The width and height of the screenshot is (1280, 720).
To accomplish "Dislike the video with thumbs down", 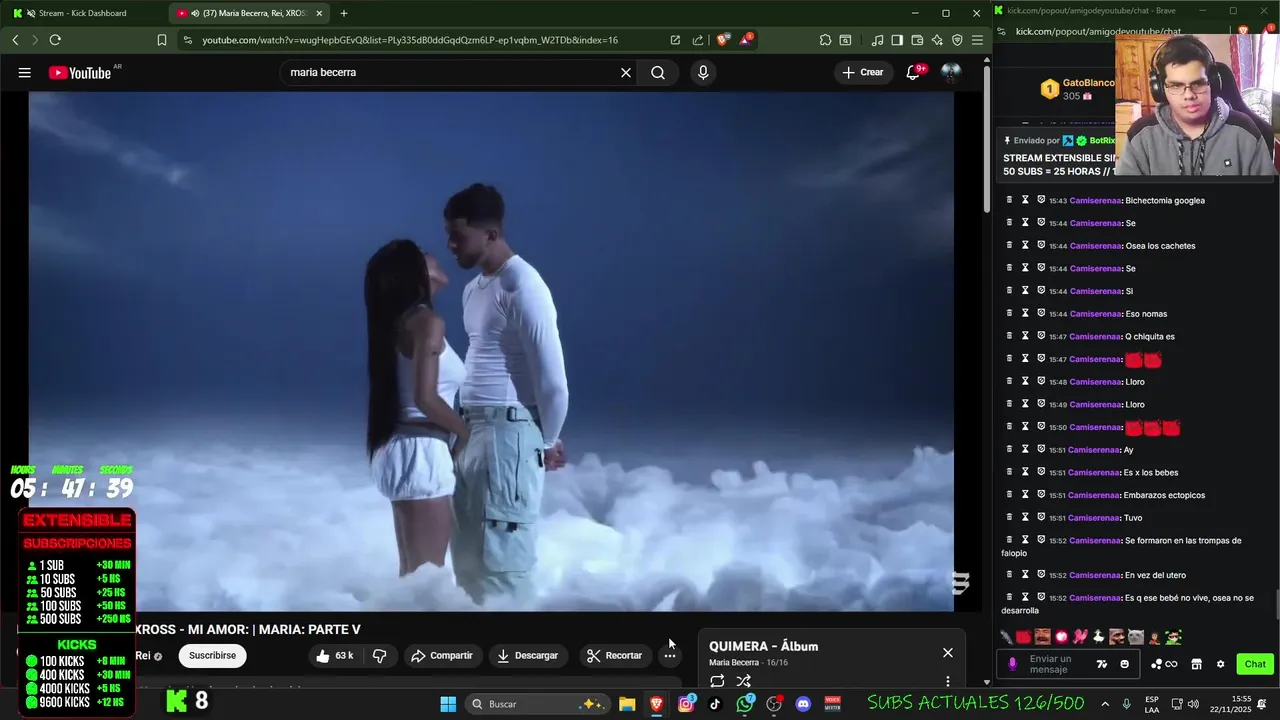I will [x=380, y=655].
